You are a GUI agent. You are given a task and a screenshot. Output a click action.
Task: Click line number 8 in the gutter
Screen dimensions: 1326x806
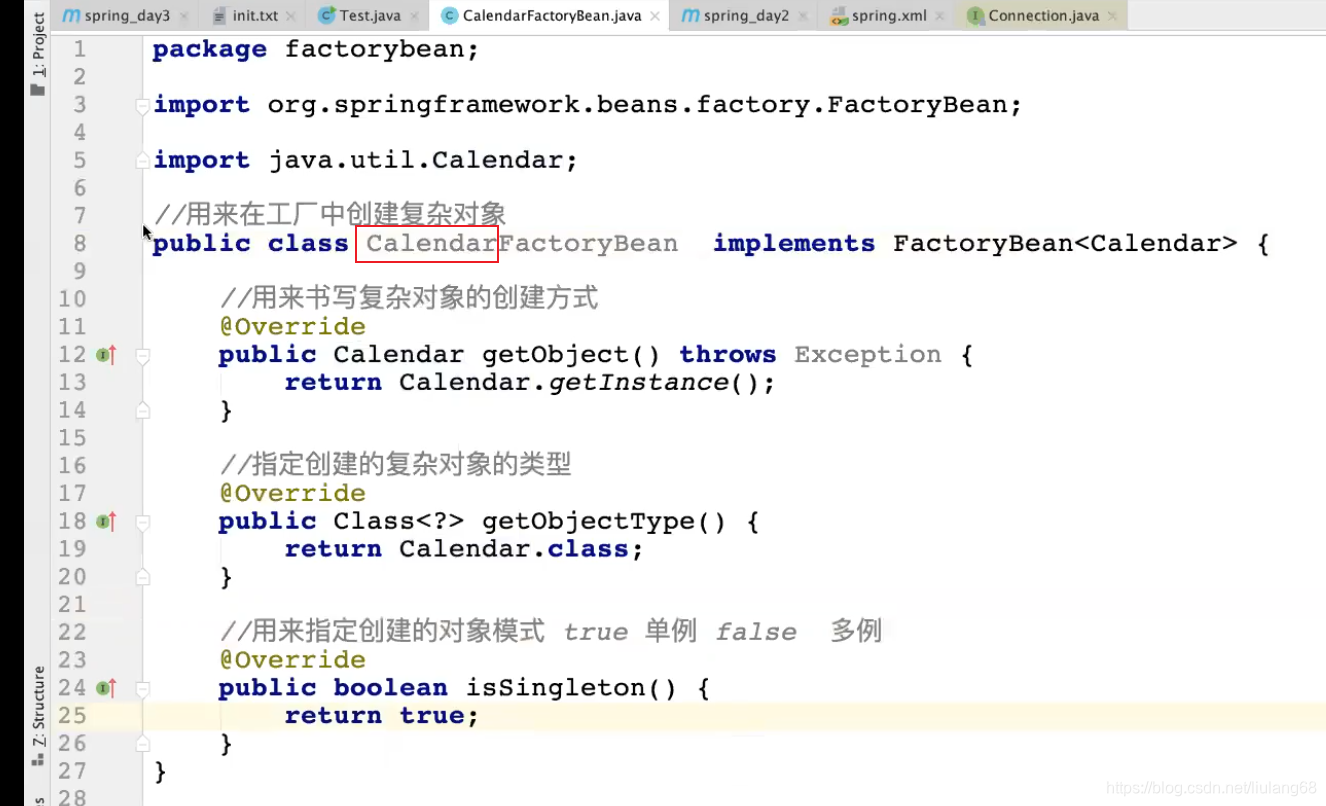[x=79, y=244]
